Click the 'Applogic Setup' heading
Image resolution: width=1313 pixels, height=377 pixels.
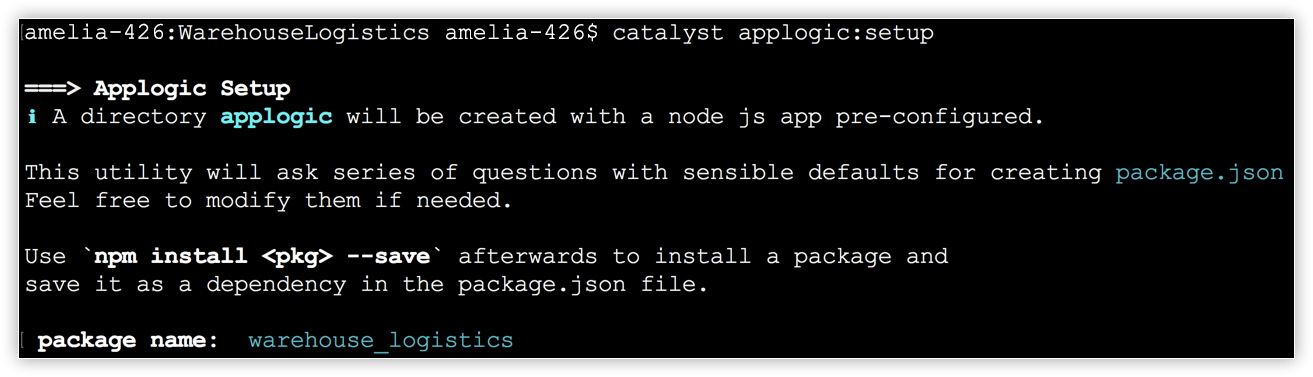192,89
